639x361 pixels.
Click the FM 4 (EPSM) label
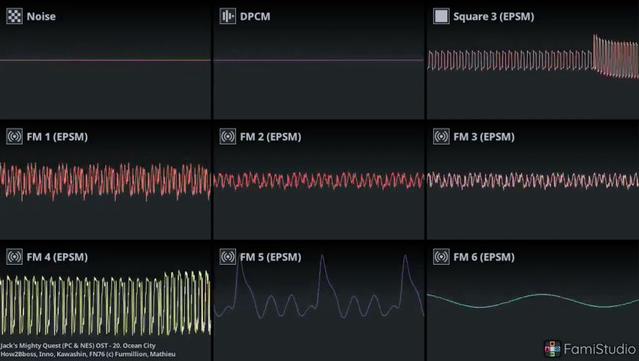pyautogui.click(x=57, y=257)
